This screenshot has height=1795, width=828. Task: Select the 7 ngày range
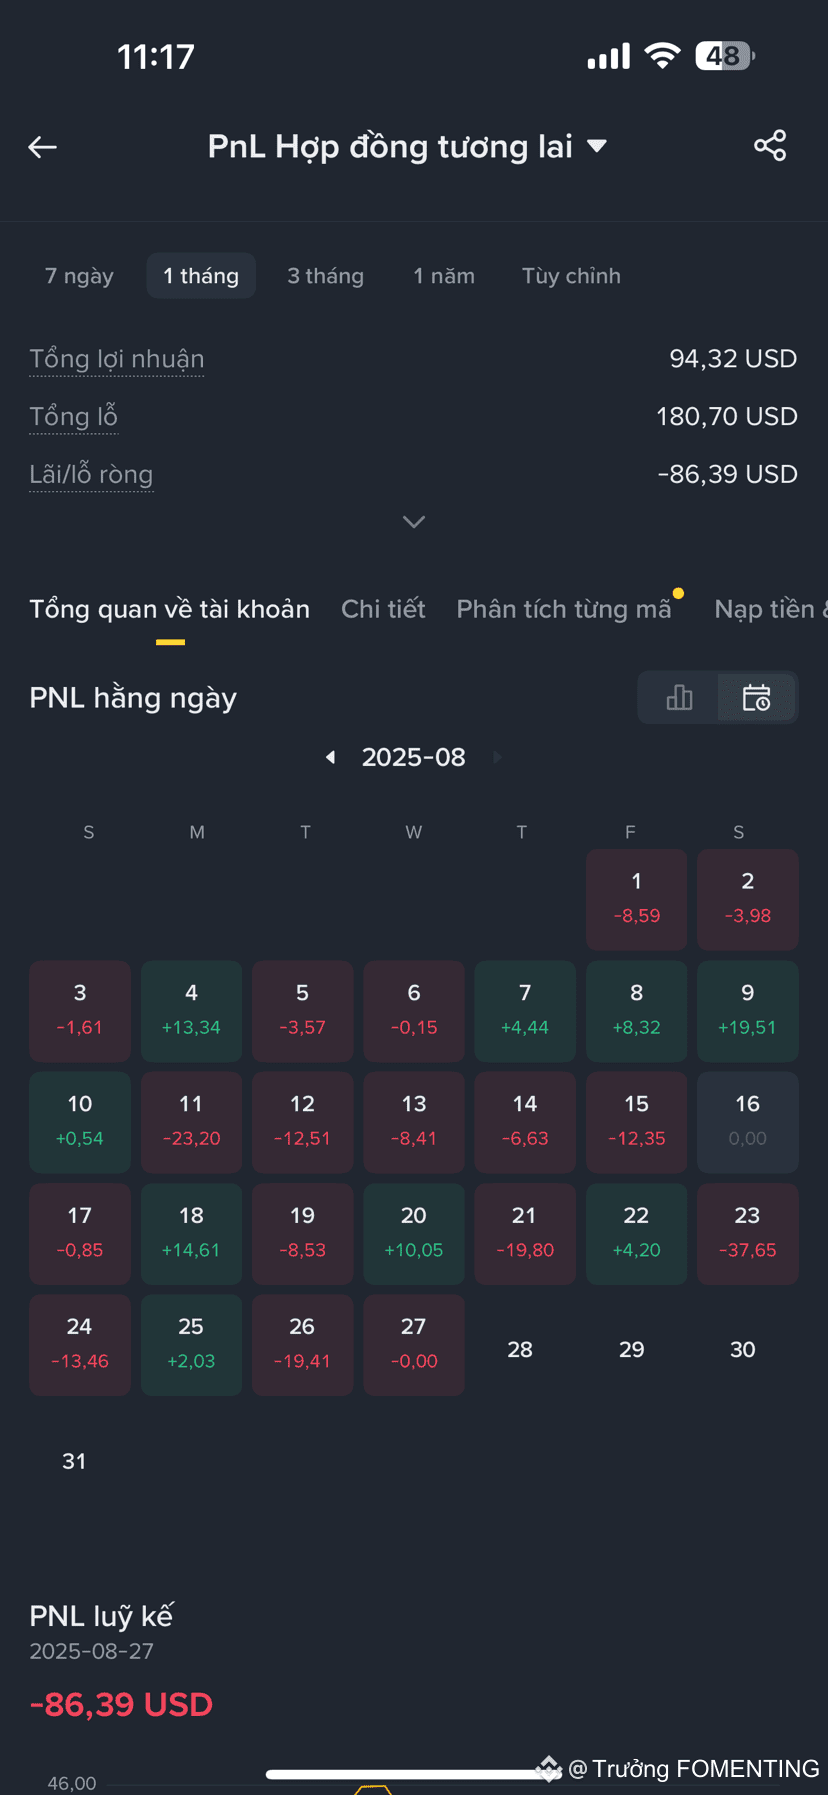pyautogui.click(x=79, y=276)
